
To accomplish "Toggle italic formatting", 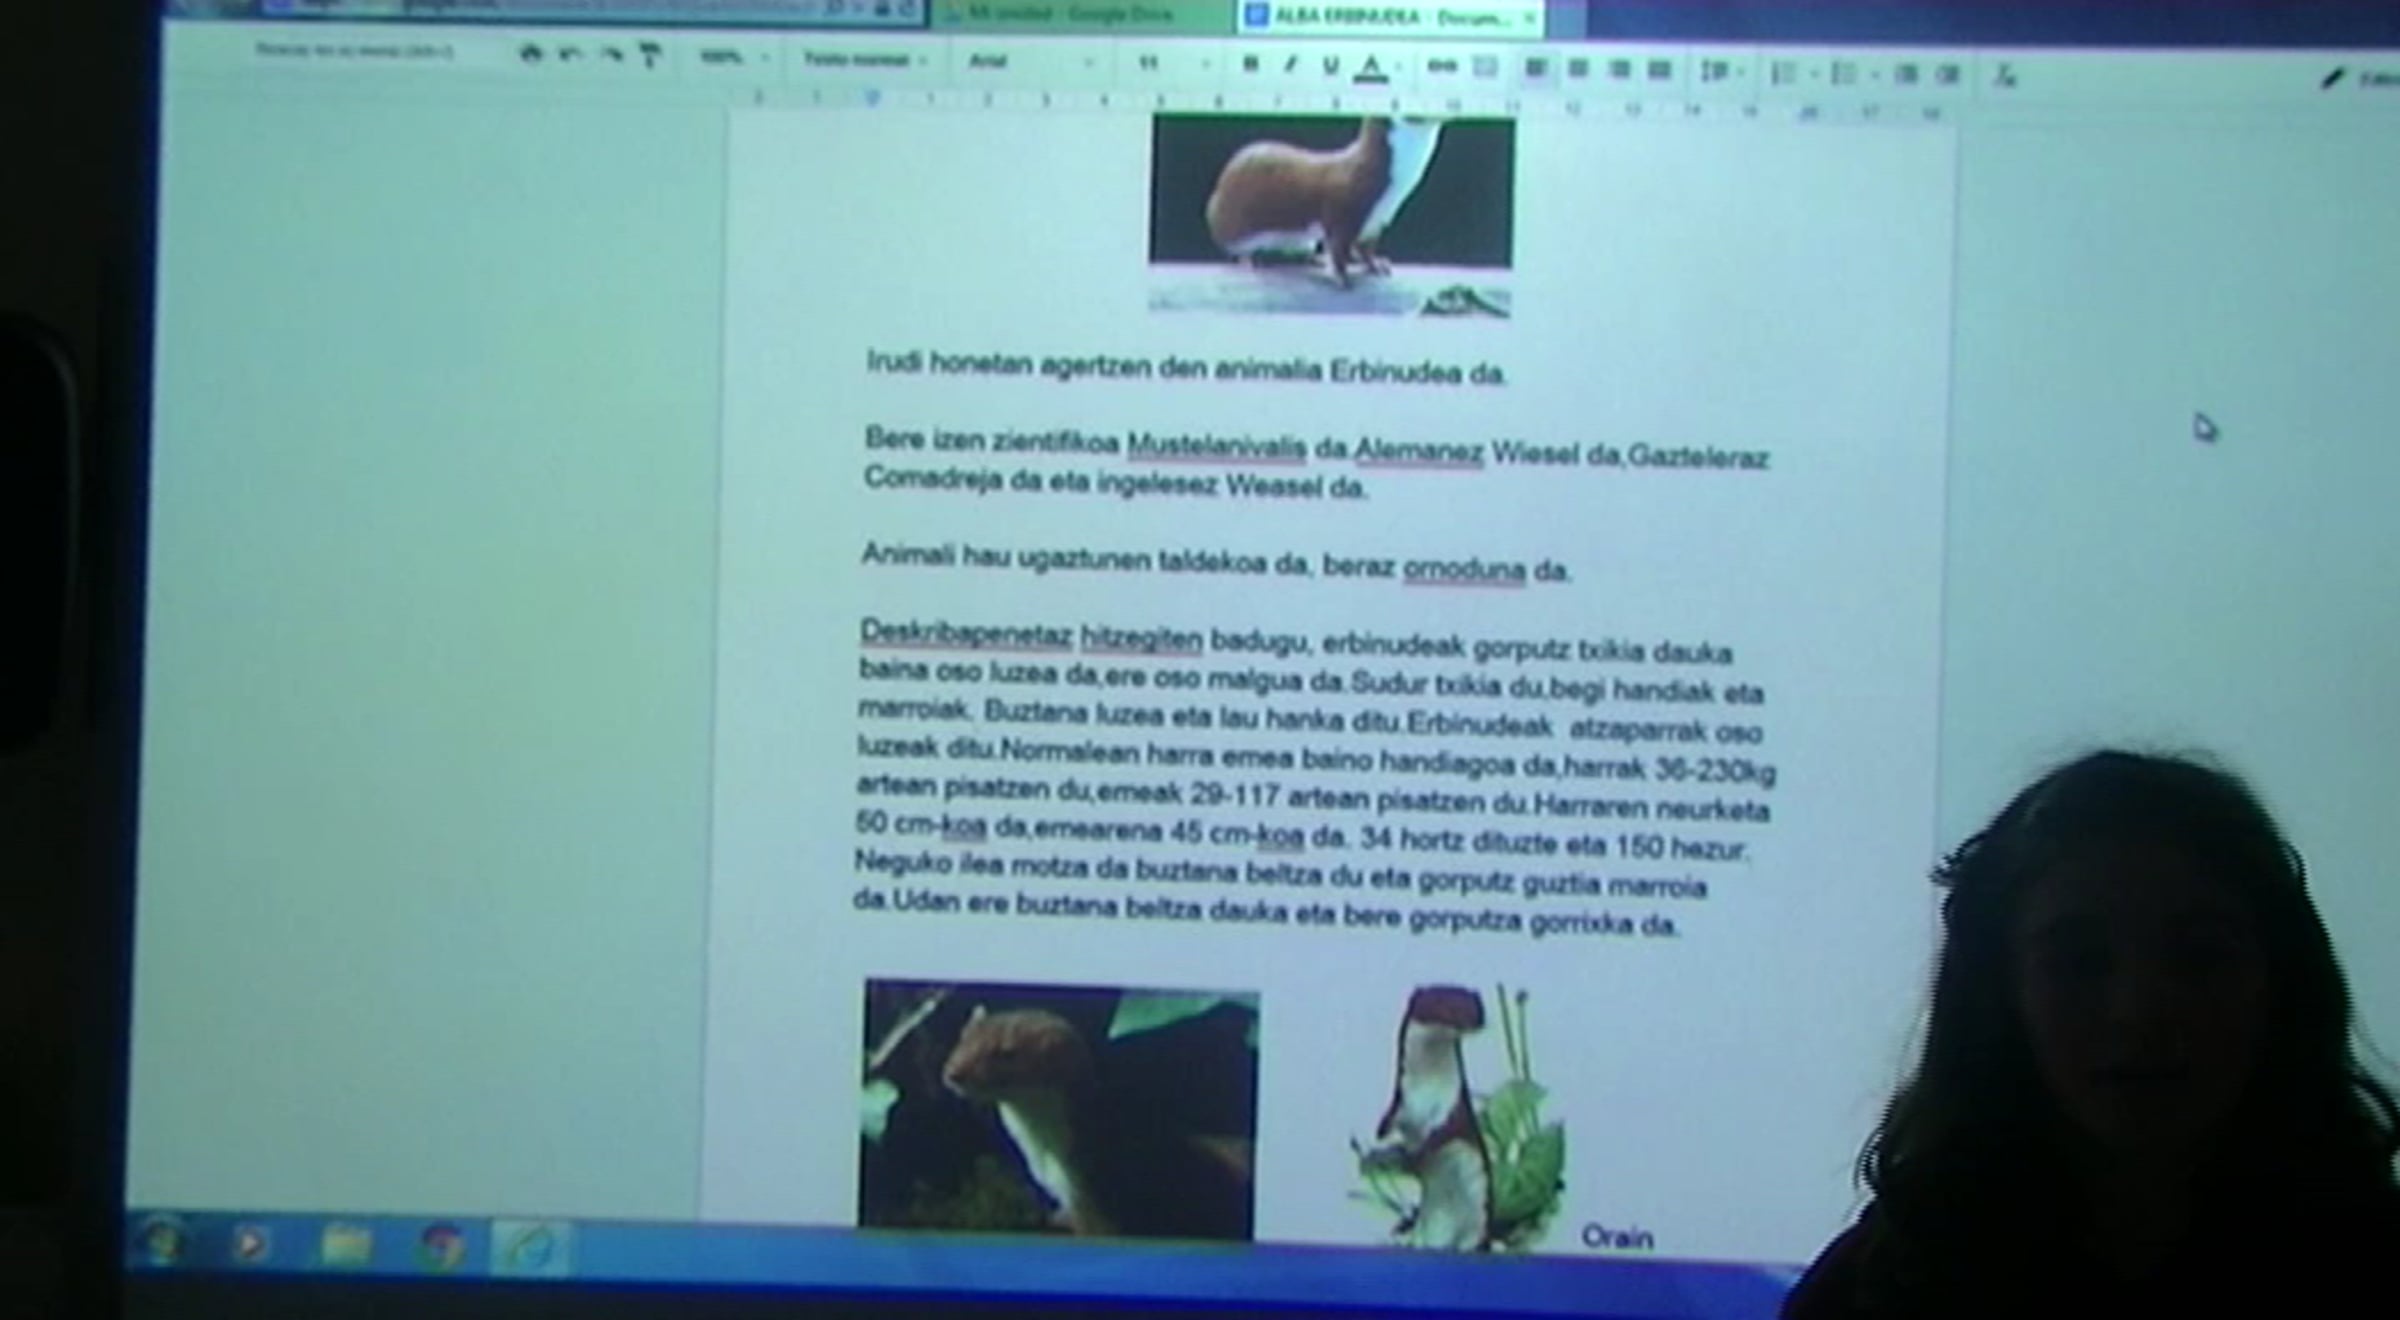I will (x=1290, y=66).
